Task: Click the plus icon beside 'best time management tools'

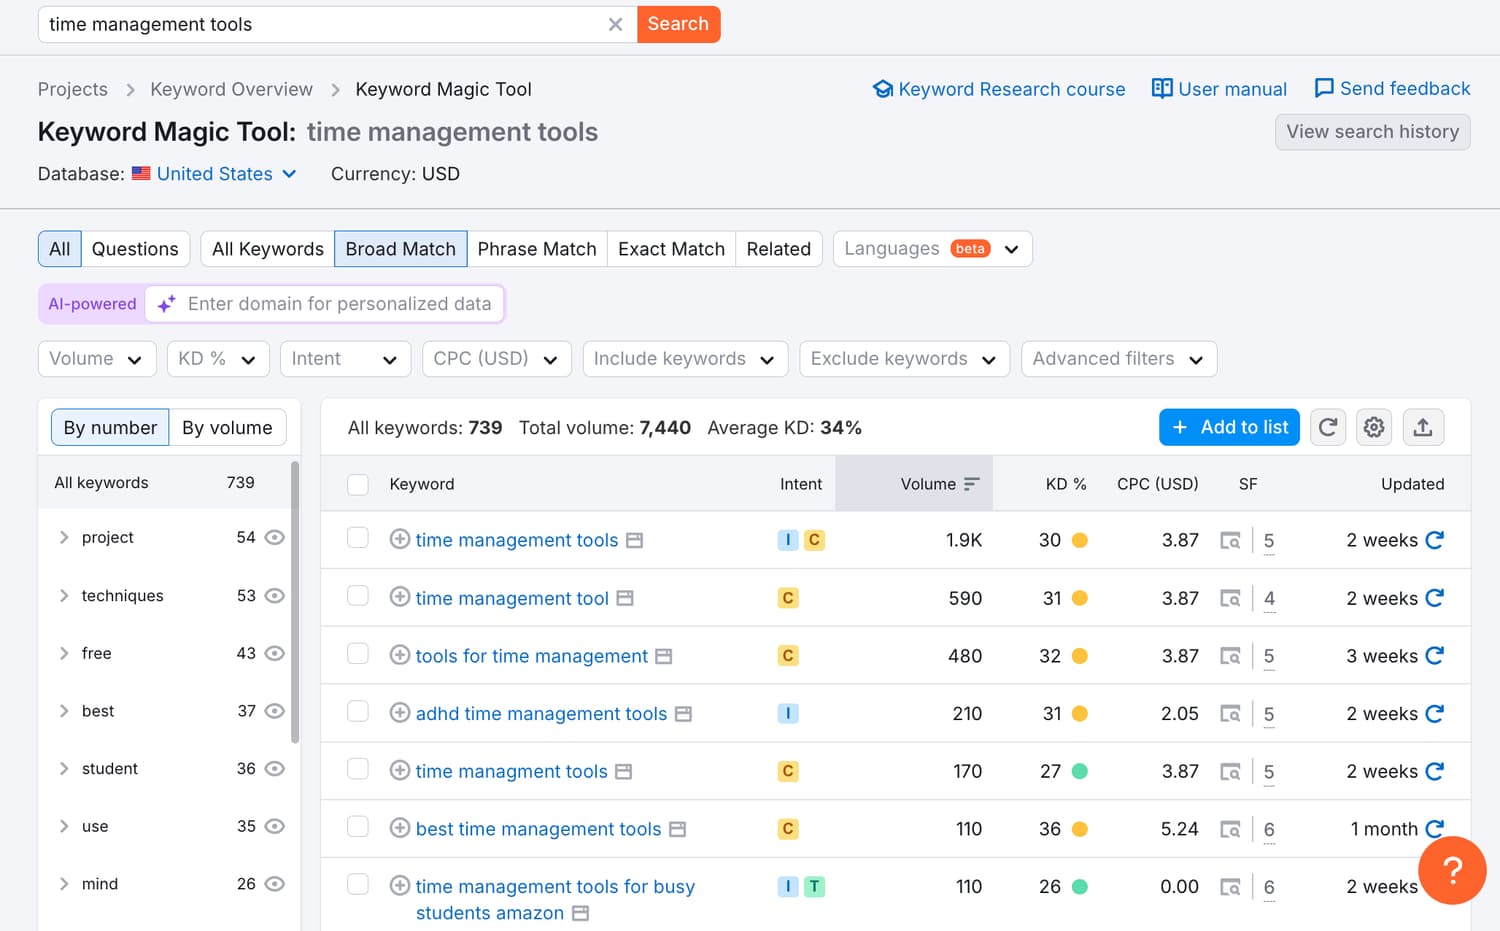Action: coord(400,828)
